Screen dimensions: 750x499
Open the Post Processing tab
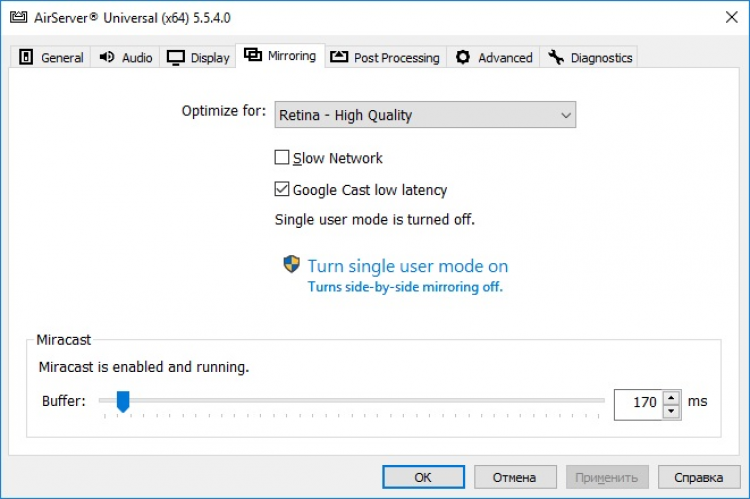pos(386,57)
